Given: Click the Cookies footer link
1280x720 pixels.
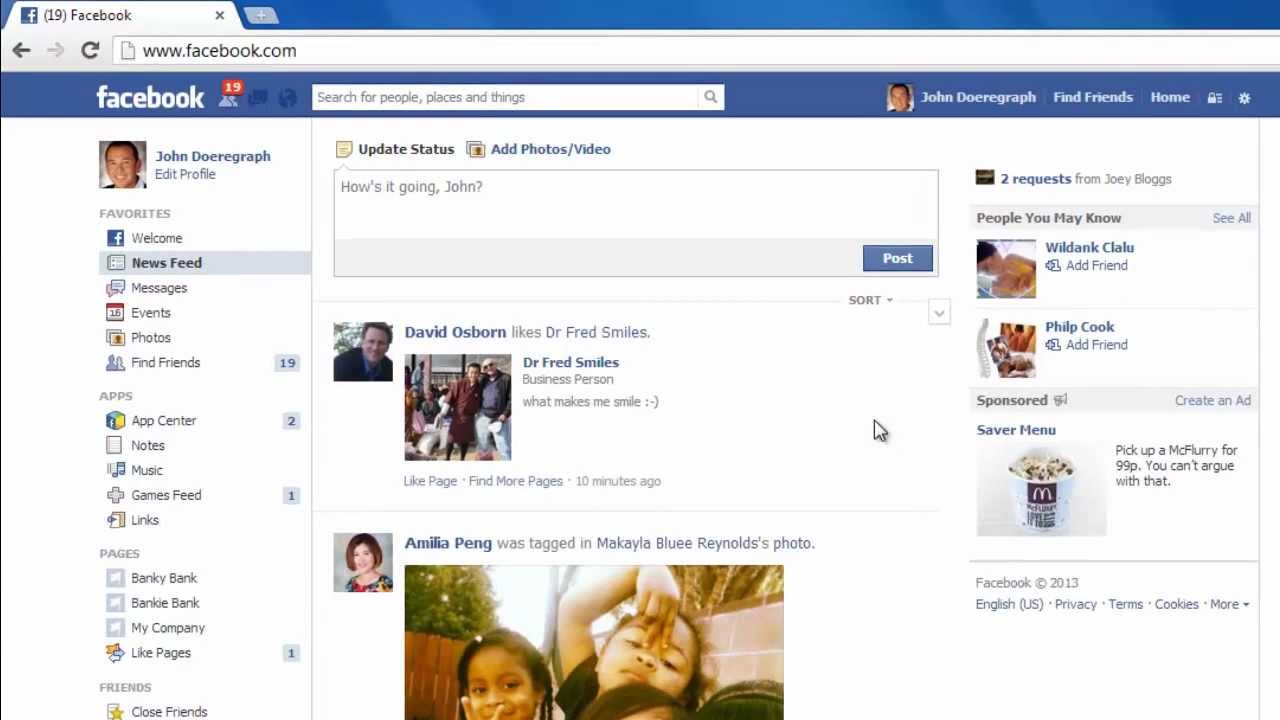Looking at the screenshot, I should 1176,604.
